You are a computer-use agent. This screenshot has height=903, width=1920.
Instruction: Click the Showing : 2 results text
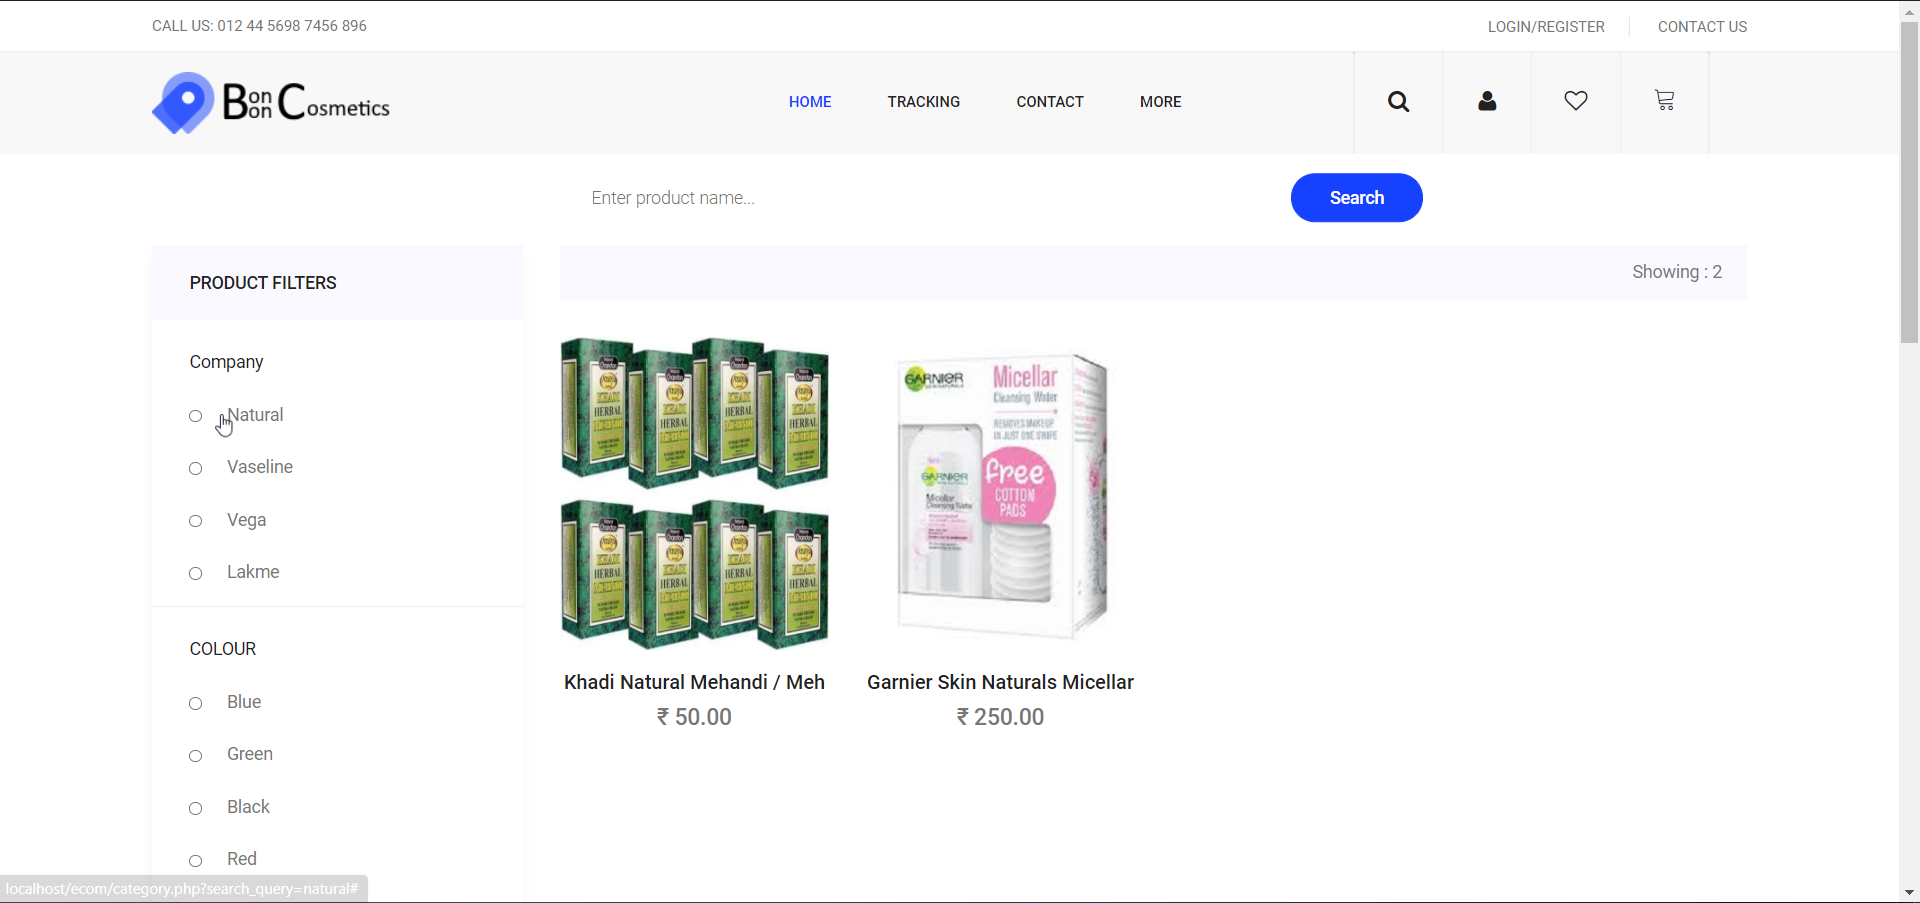point(1677,272)
